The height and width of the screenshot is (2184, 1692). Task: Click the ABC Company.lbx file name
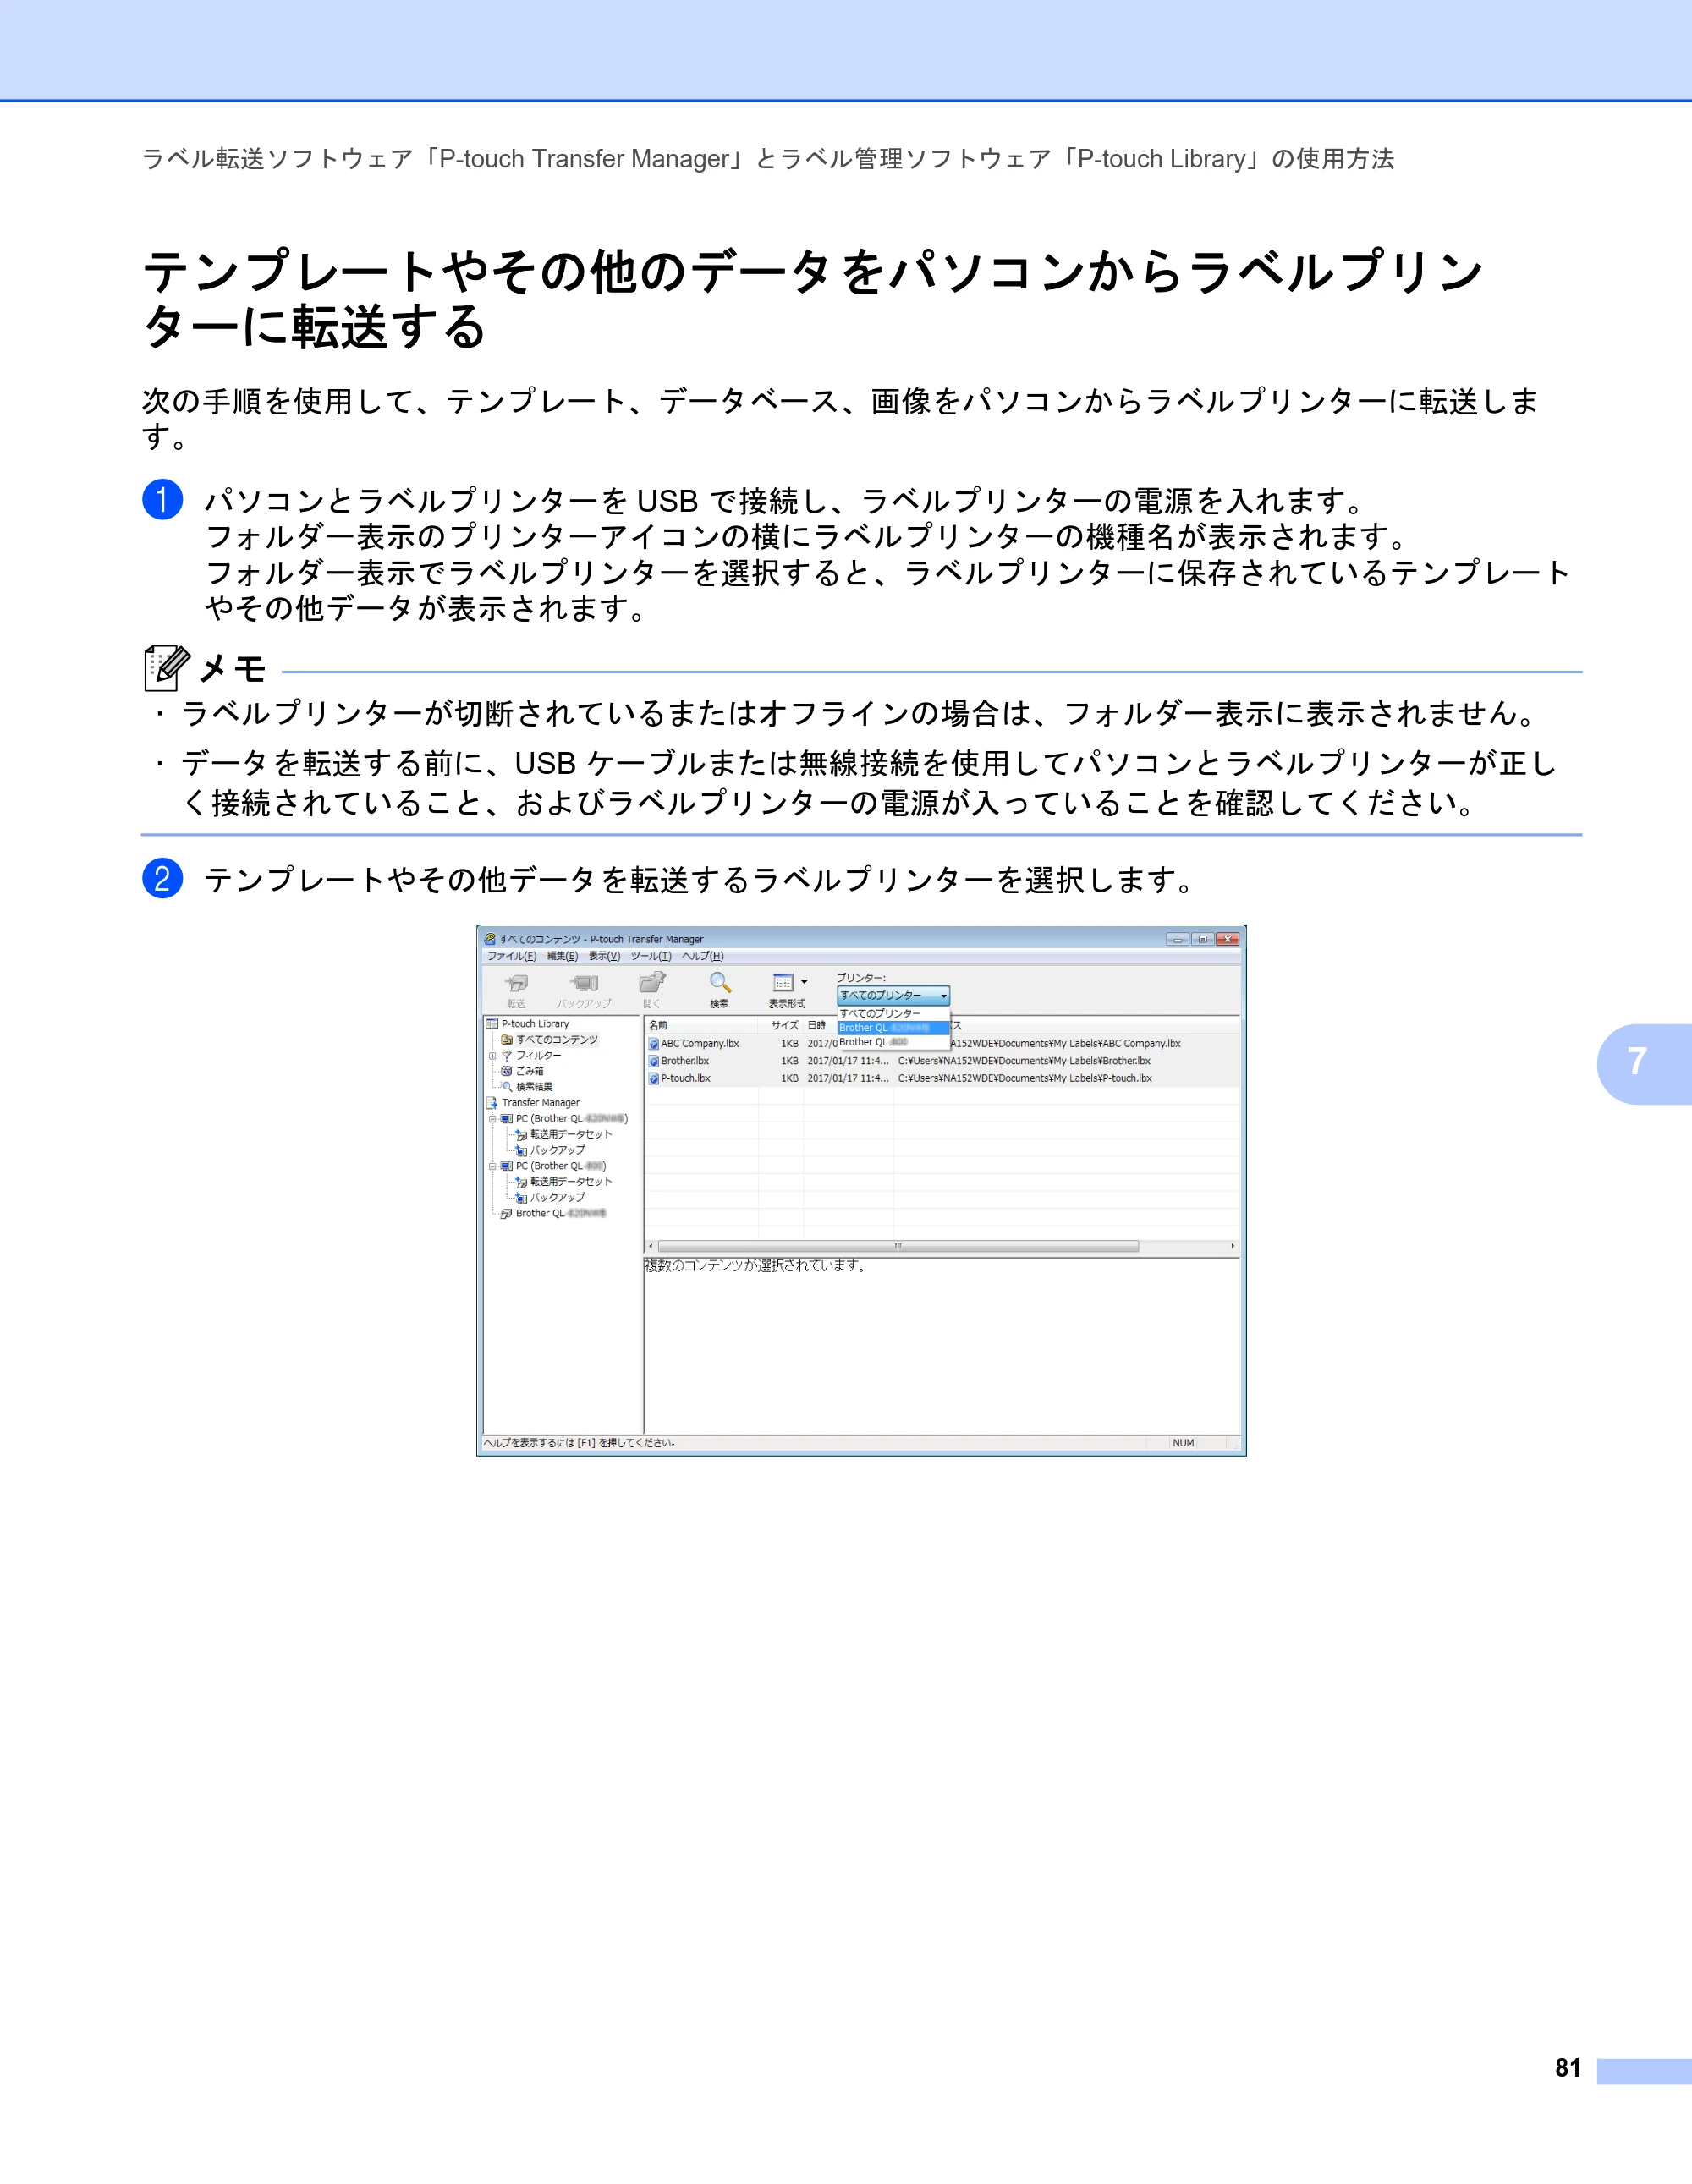point(700,1044)
